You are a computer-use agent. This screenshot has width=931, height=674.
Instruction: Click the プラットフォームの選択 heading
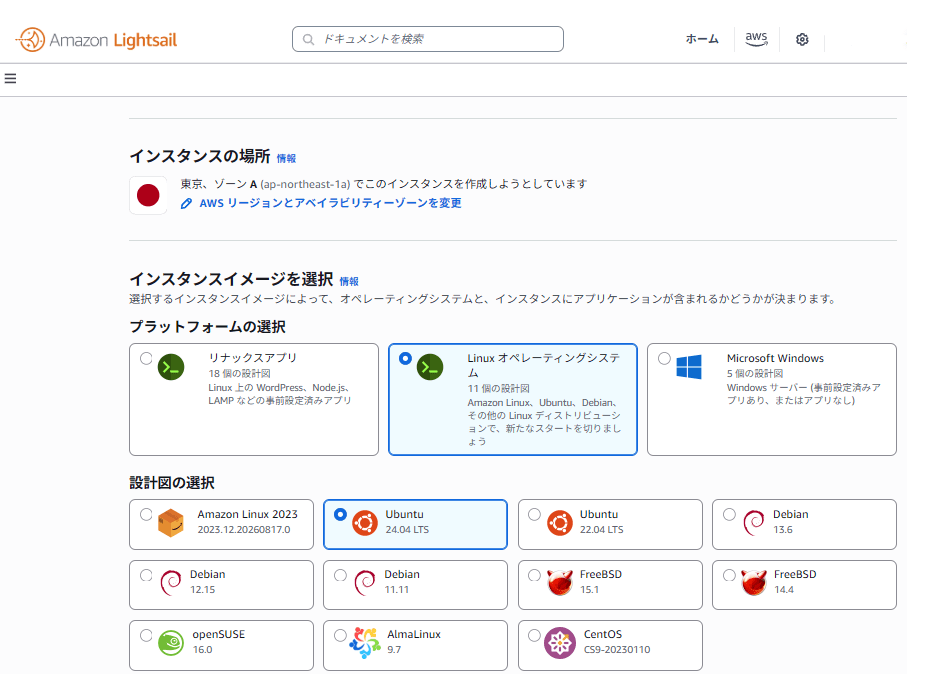[x=207, y=327]
